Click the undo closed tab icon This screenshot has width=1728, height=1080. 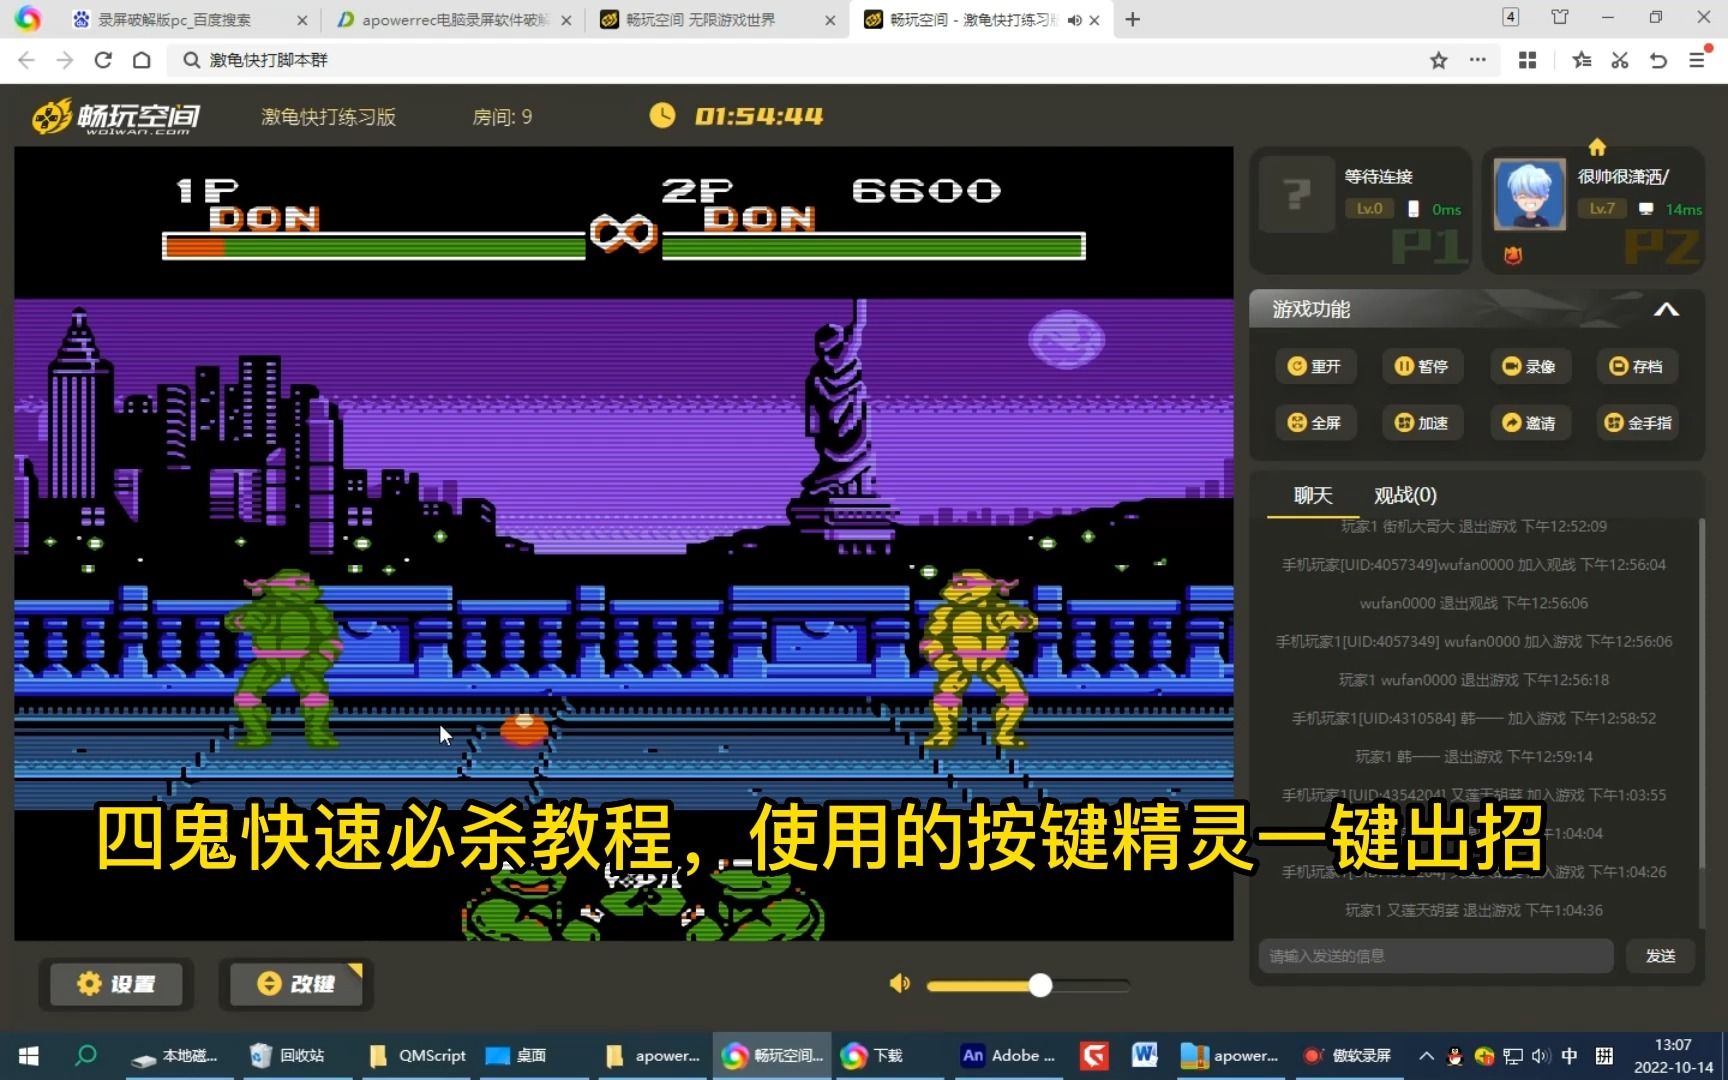pyautogui.click(x=1658, y=60)
